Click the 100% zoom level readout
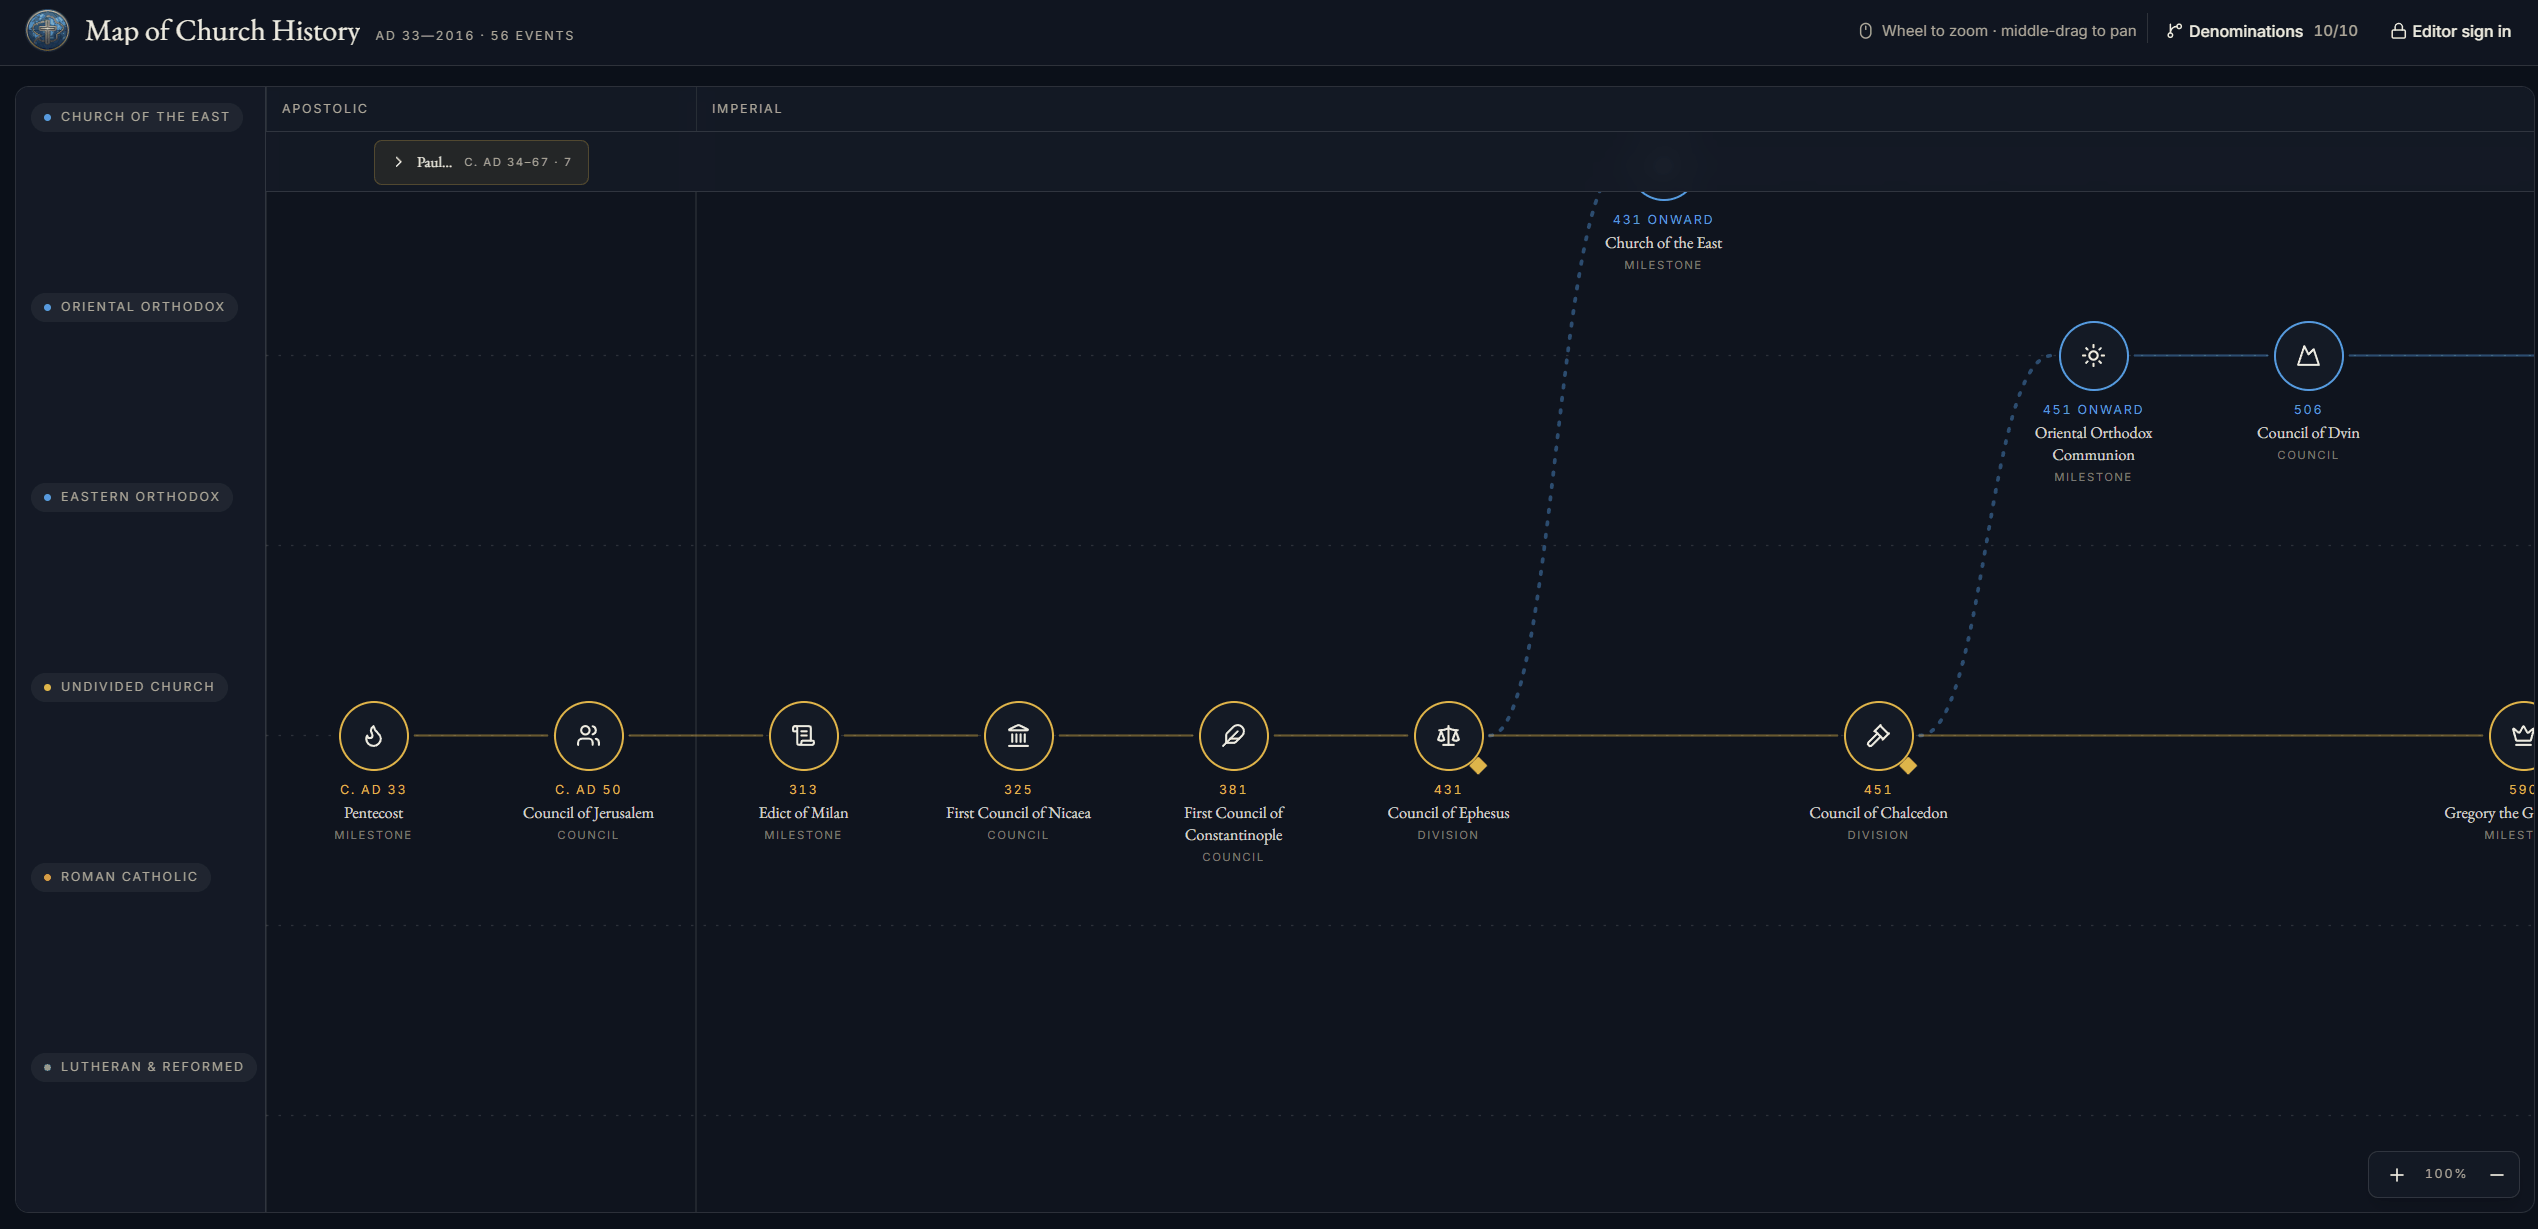Screen dimensions: 2538x1229 click(x=2445, y=1174)
